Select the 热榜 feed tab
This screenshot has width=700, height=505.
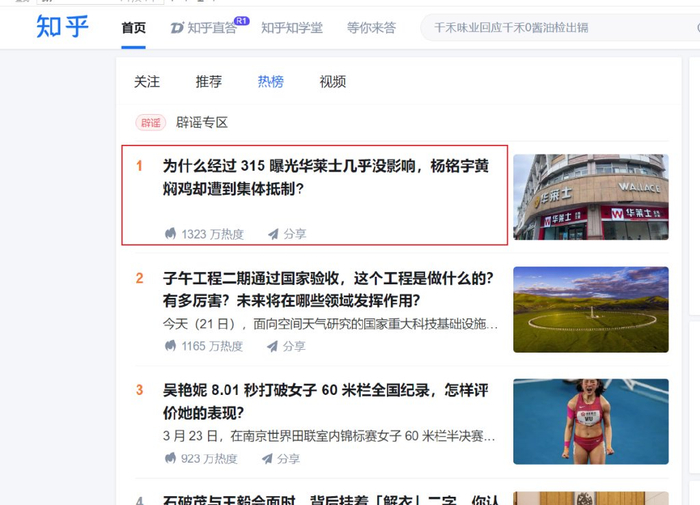[x=271, y=82]
